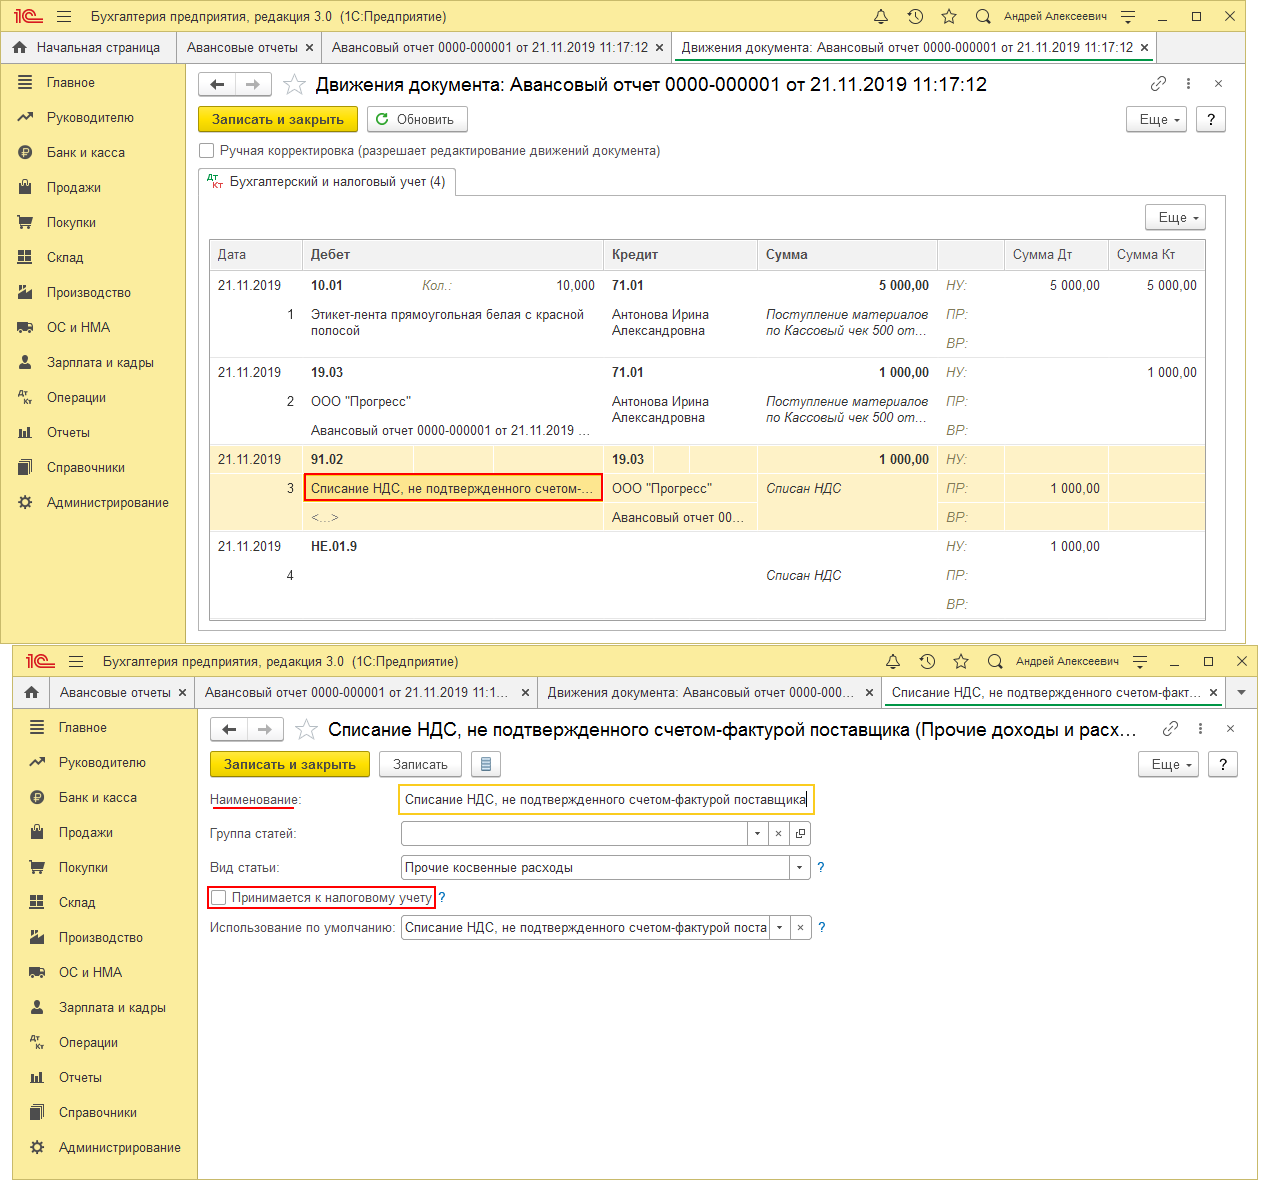Screen dimensions: 1261x1182
Task: Click help ? next to Вид статьи
Action: click(x=821, y=867)
